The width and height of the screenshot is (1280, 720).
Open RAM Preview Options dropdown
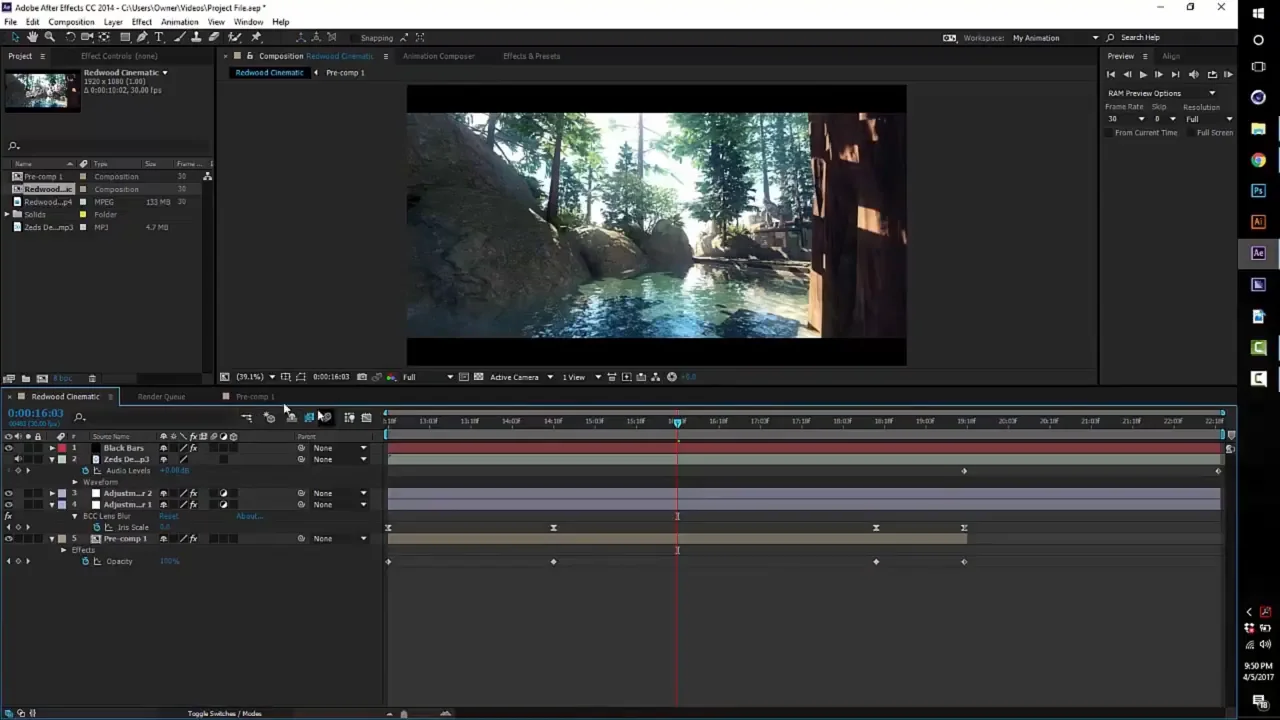[1161, 93]
